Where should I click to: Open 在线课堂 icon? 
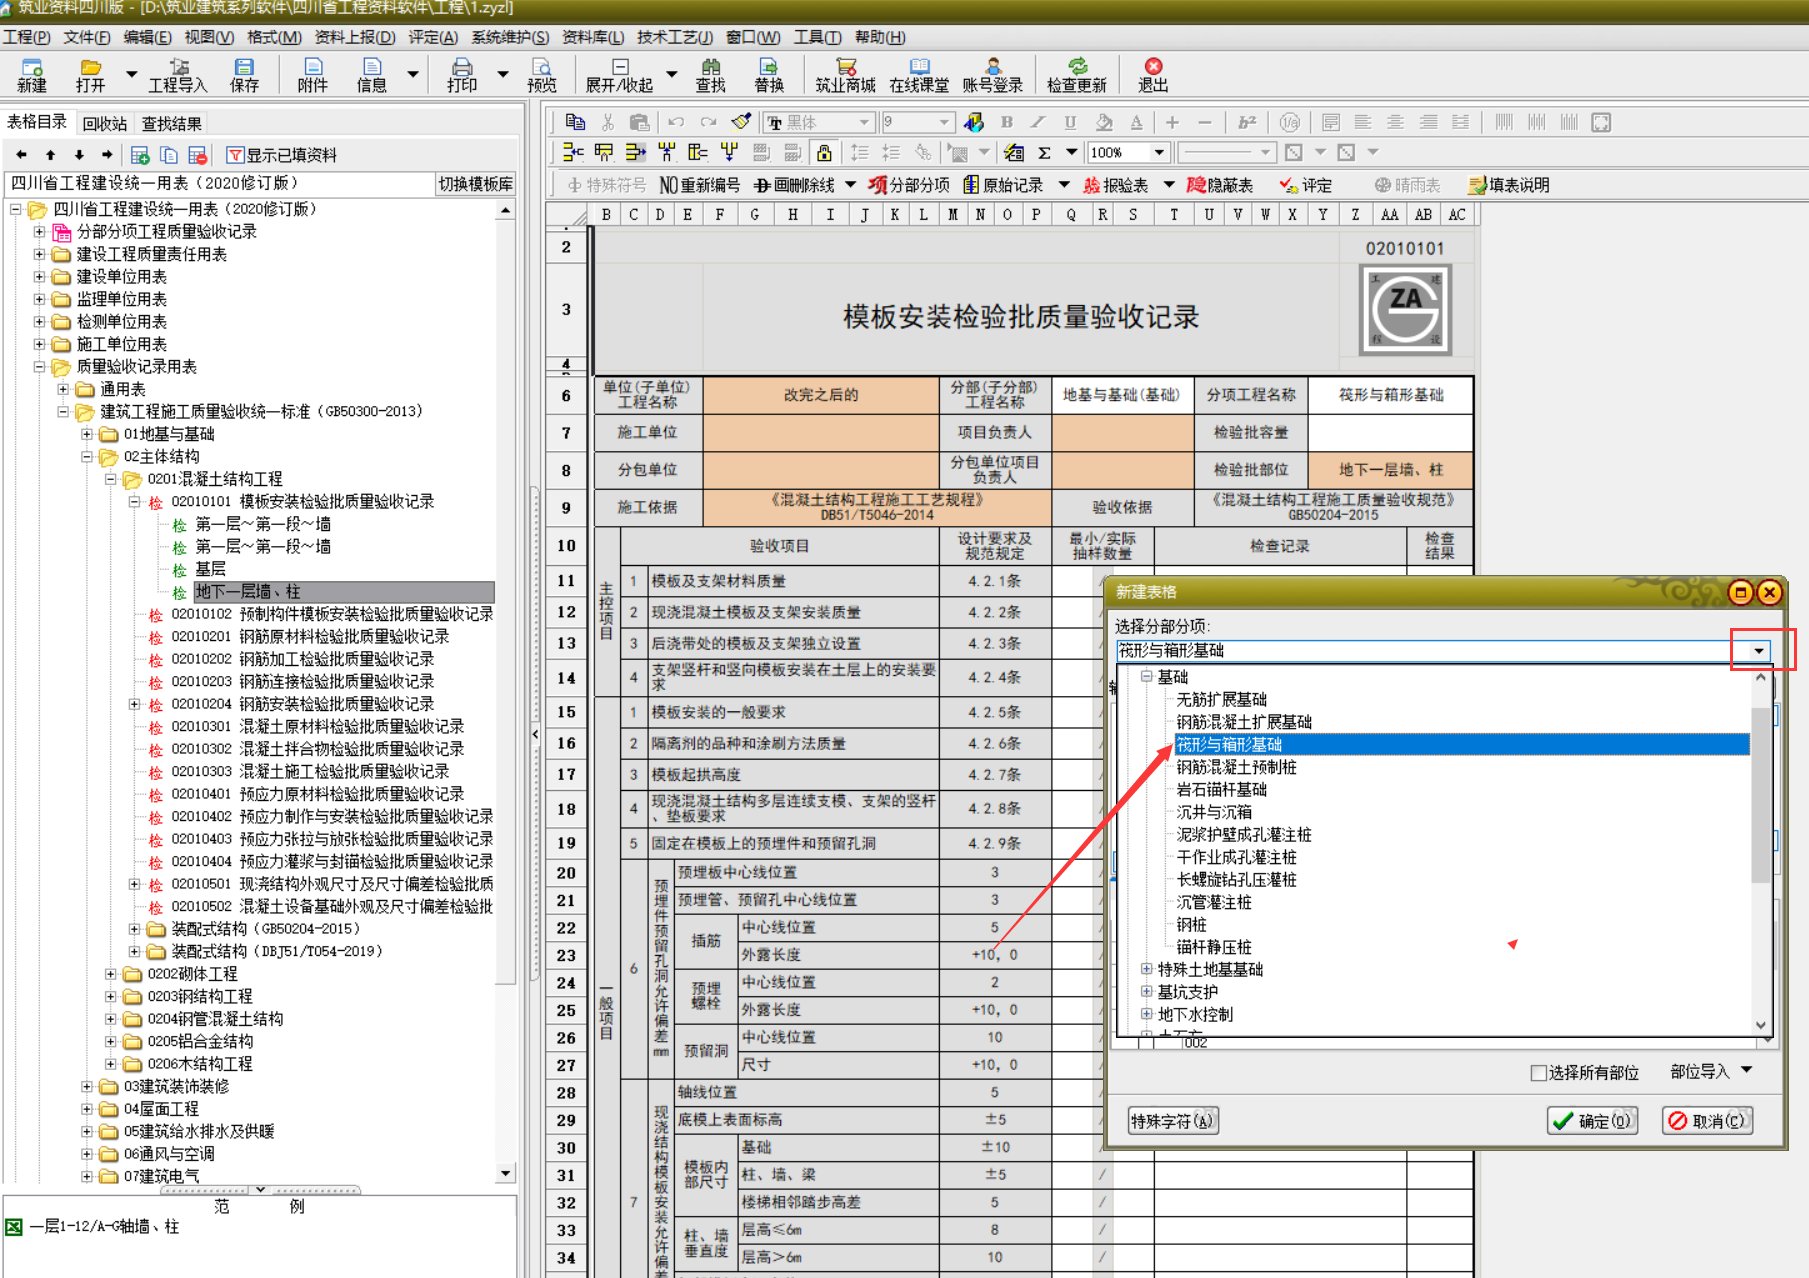pyautogui.click(x=919, y=75)
